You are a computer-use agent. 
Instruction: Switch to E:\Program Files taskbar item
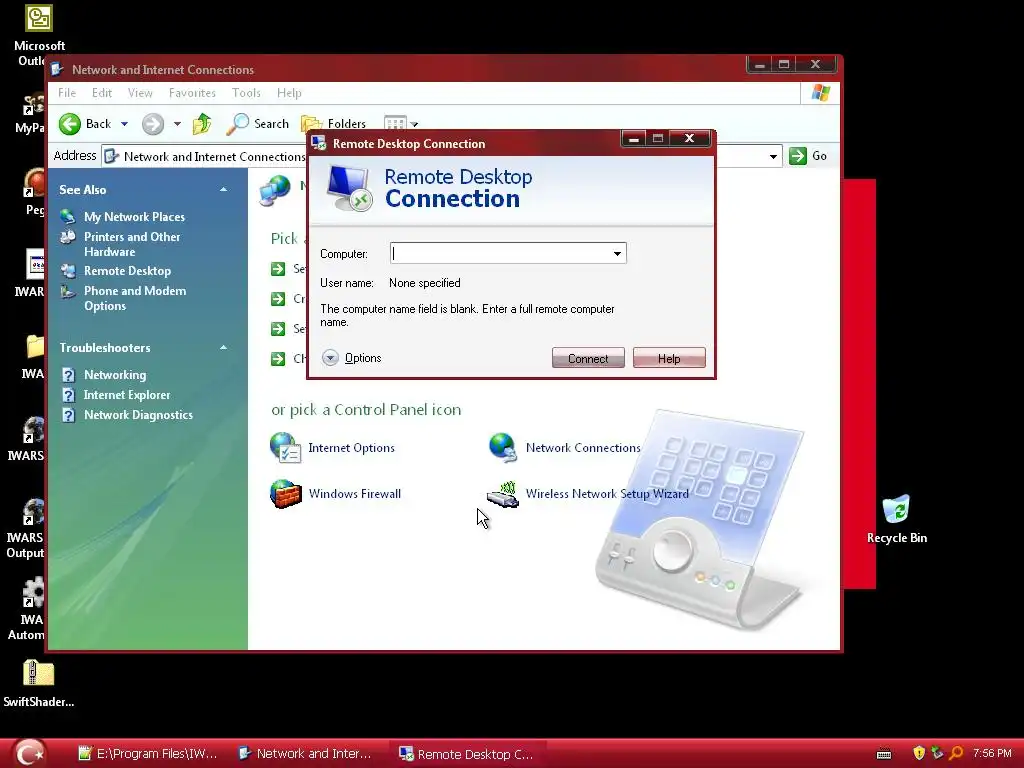click(148, 754)
